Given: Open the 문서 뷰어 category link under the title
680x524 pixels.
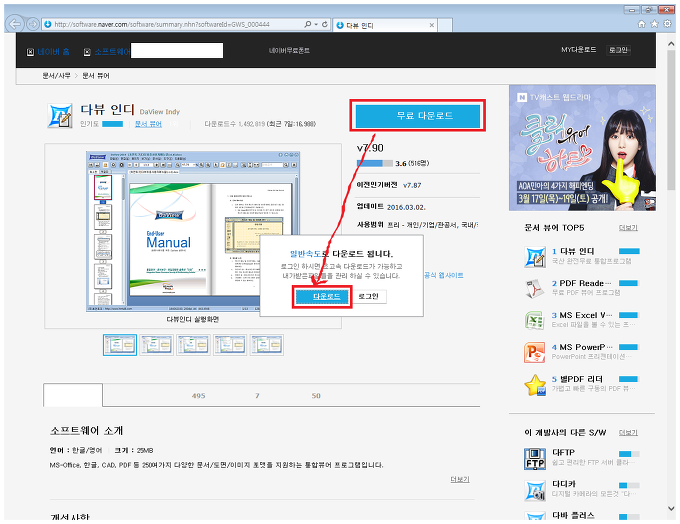Looking at the screenshot, I should click(148, 124).
